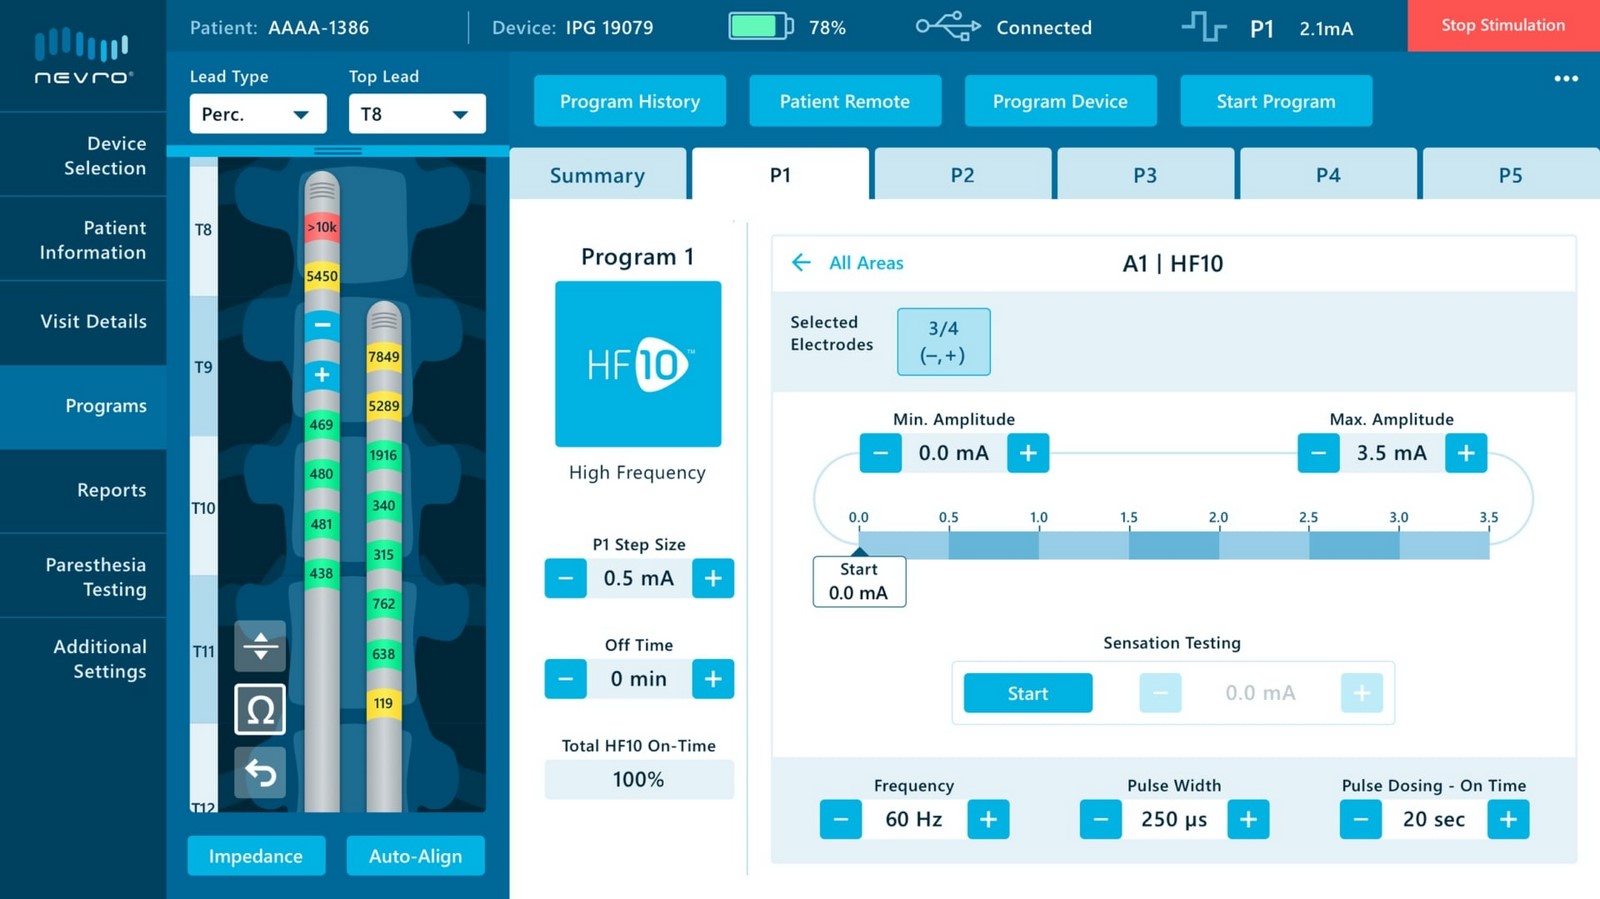Click the 469 impedance electrode
This screenshot has width=1600, height=899.
(322, 425)
